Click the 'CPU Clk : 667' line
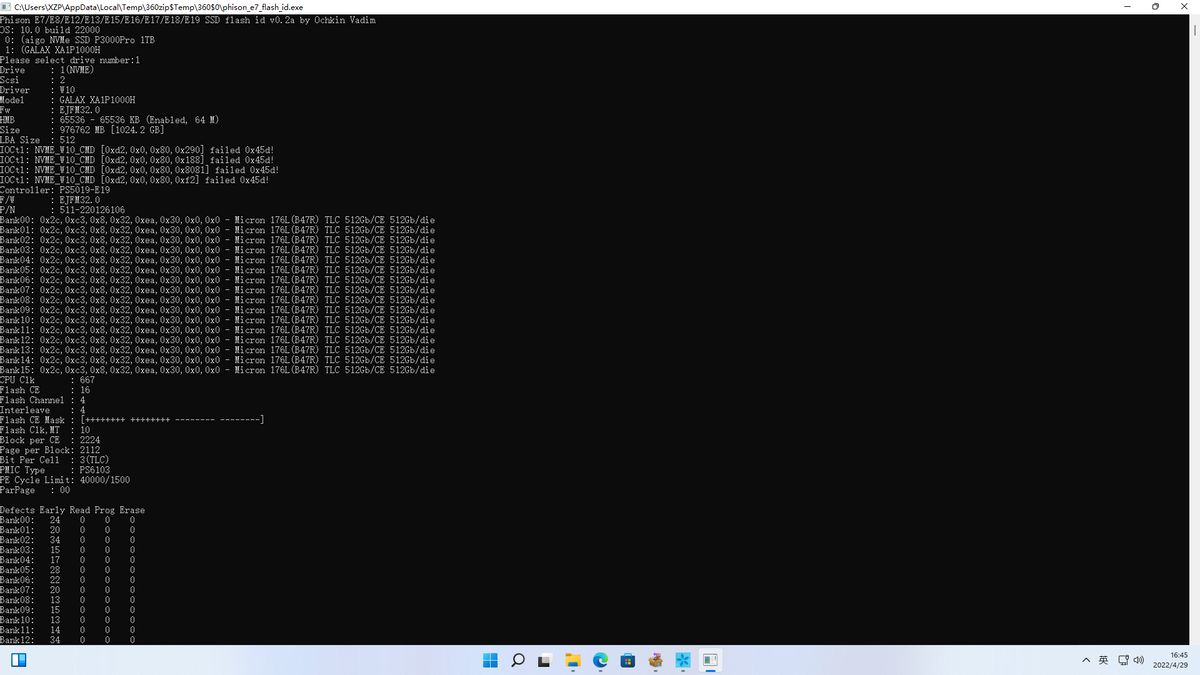The width and height of the screenshot is (1200, 675). coord(48,380)
